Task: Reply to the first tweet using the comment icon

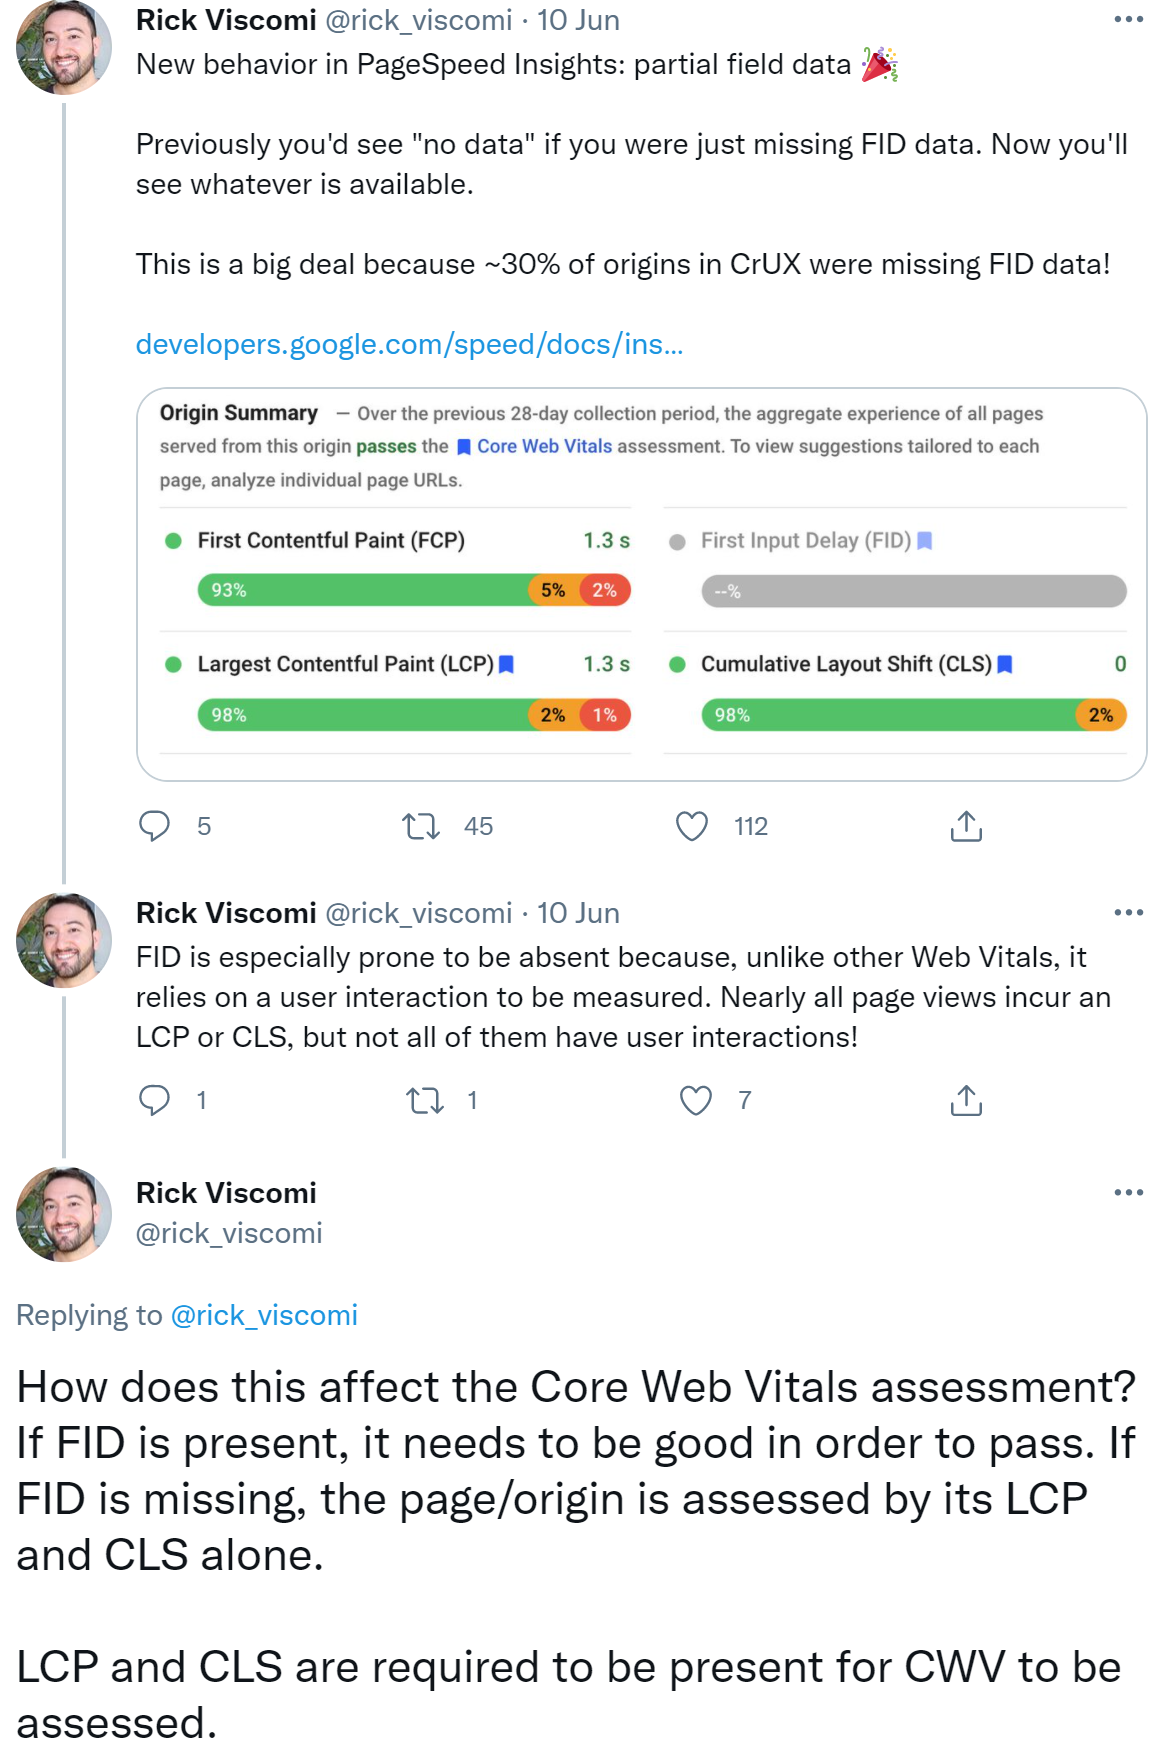Action: tap(155, 826)
